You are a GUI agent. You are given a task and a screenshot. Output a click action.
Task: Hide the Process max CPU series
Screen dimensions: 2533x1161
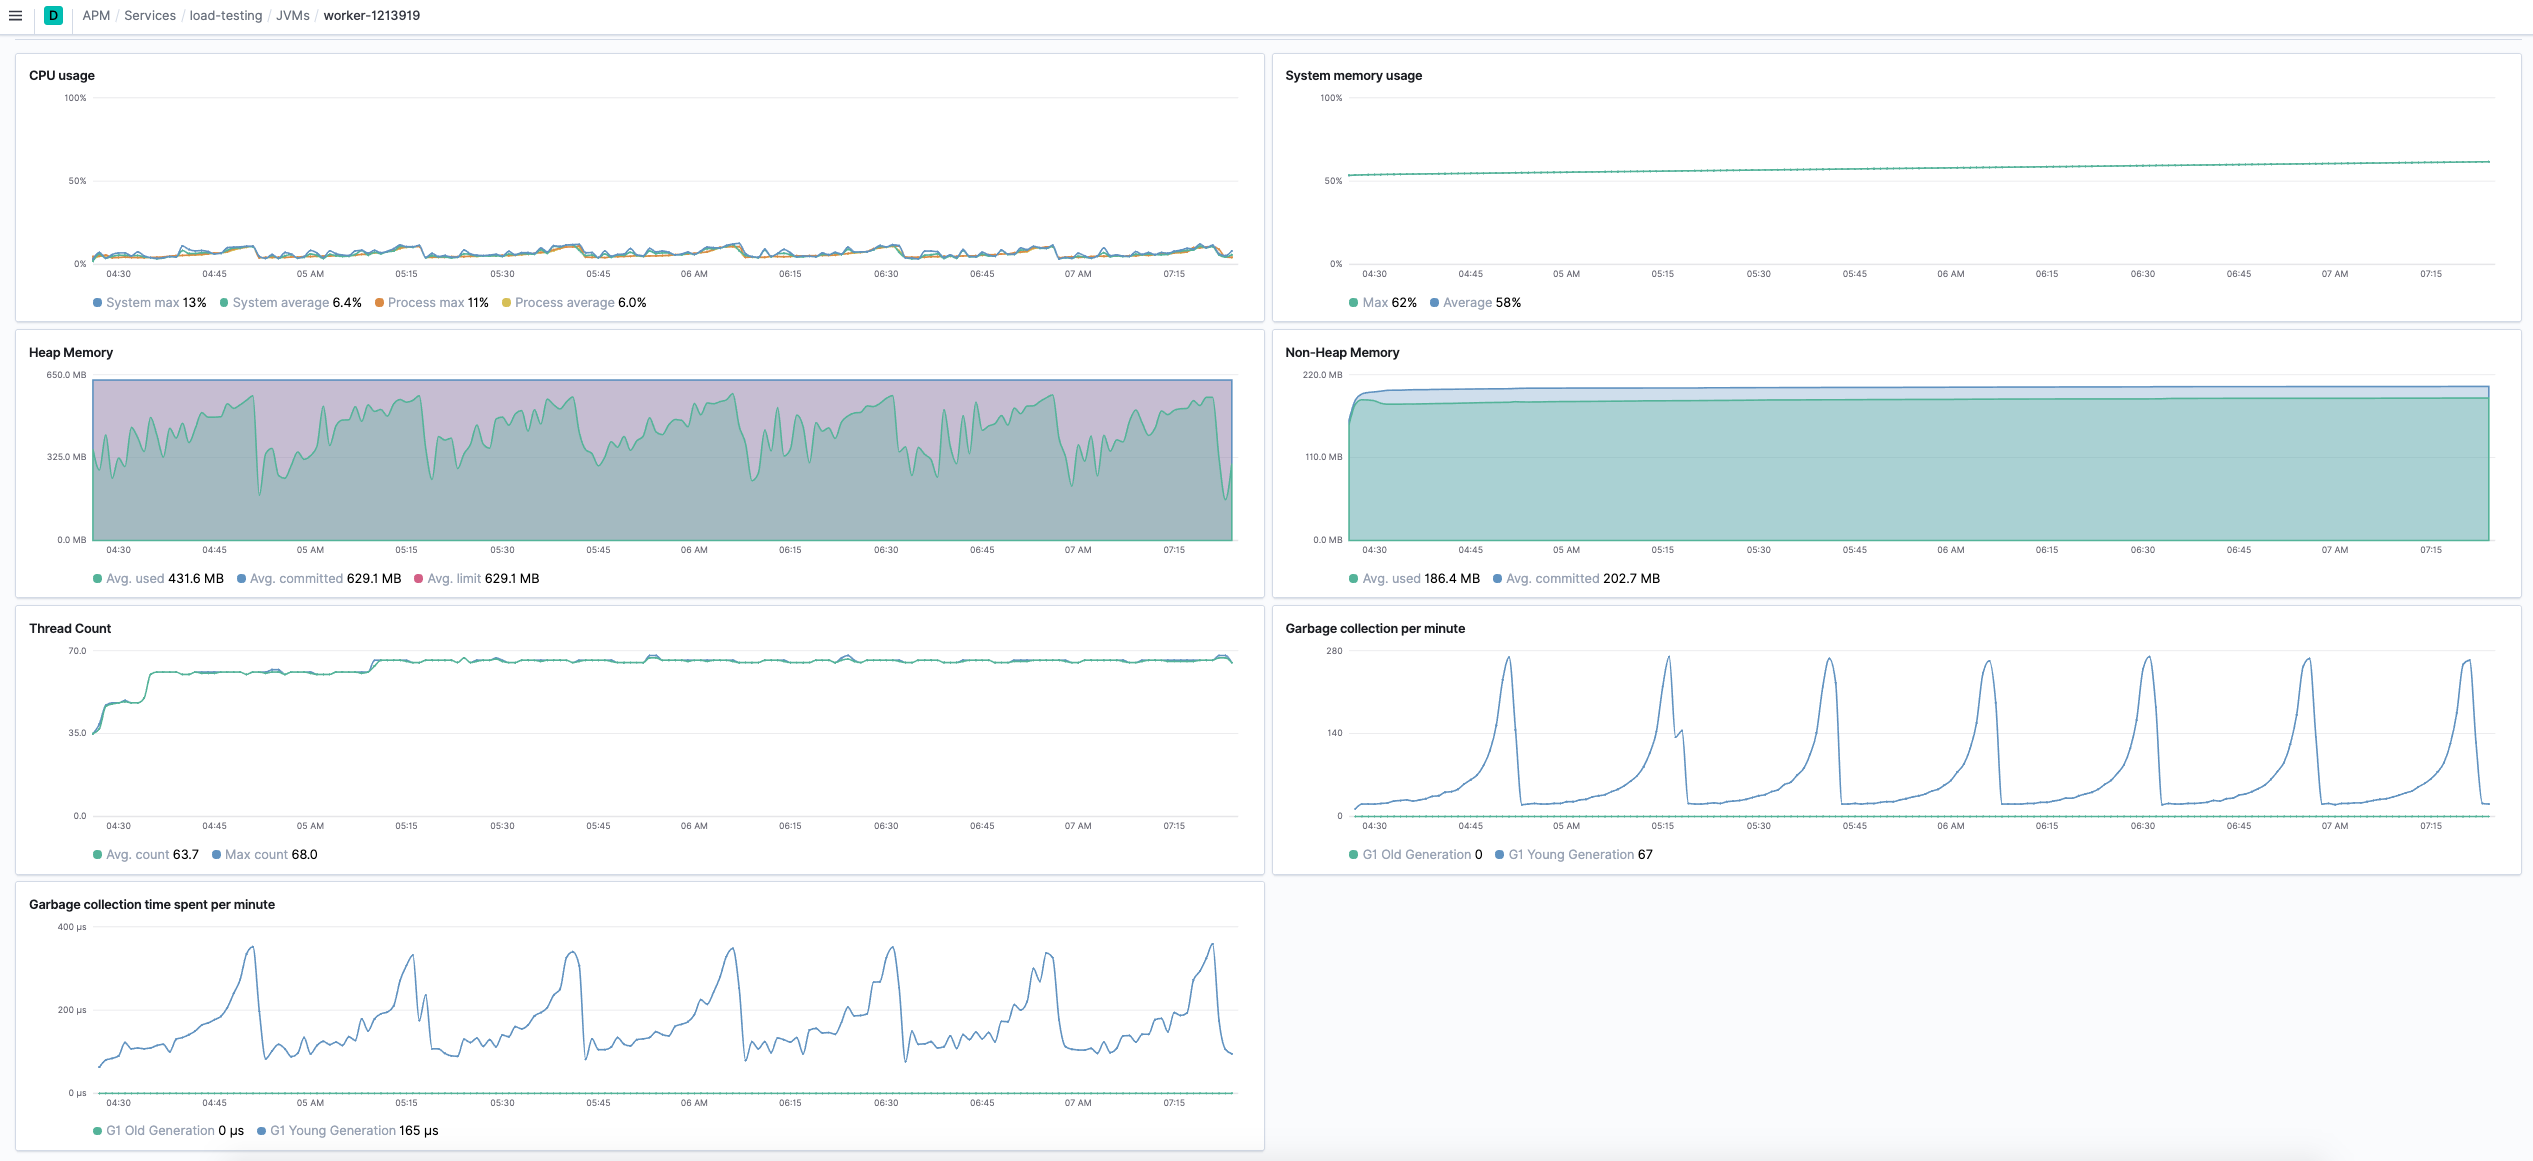[425, 303]
